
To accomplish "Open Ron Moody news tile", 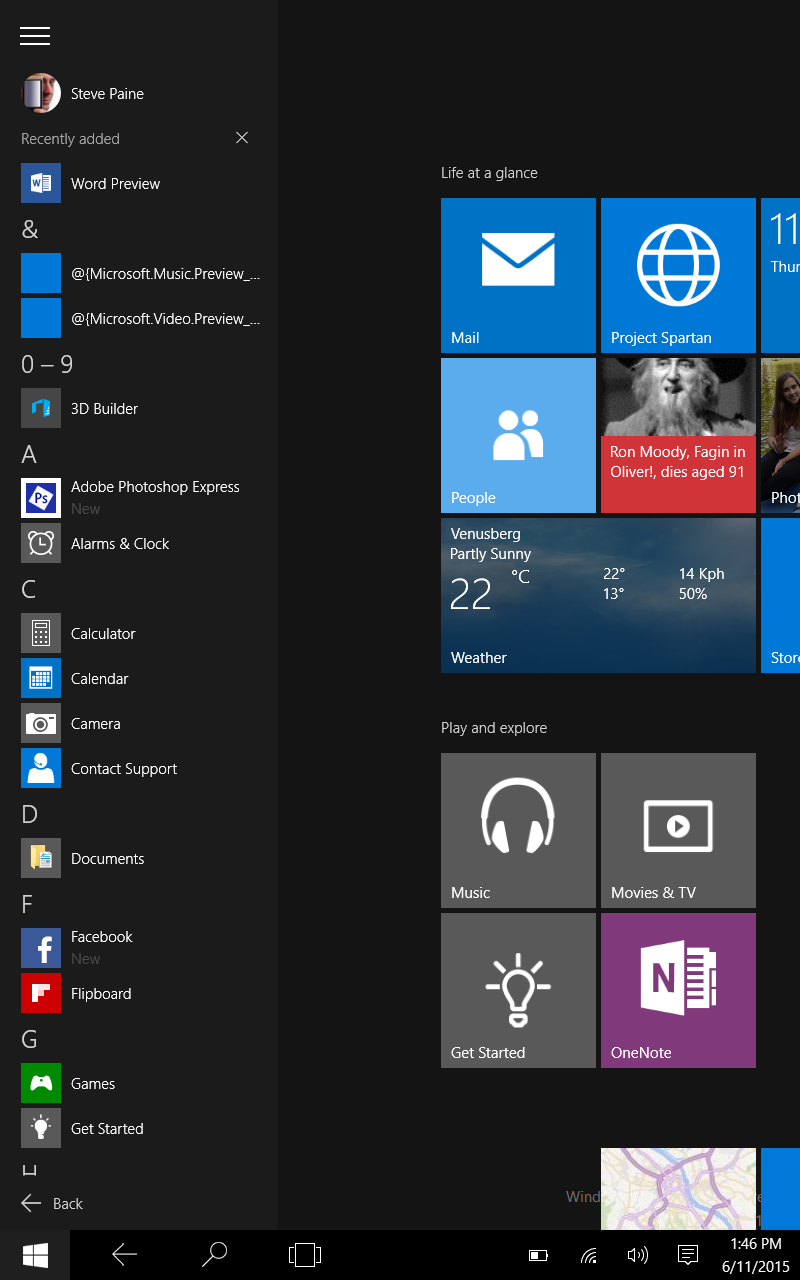I will 678,435.
